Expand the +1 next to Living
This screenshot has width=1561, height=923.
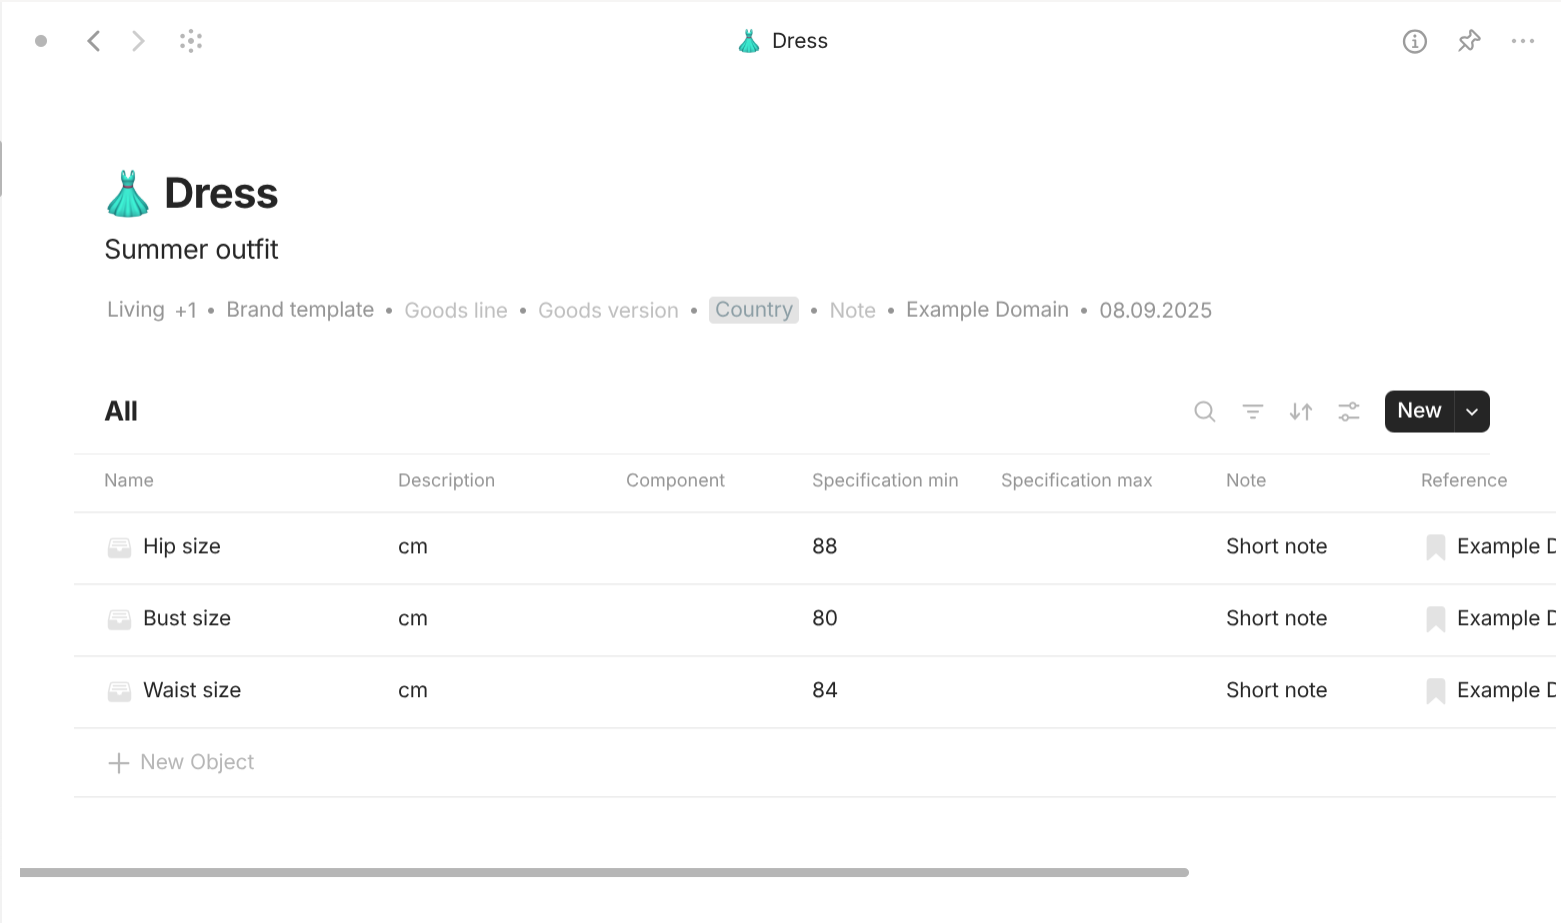pos(186,310)
